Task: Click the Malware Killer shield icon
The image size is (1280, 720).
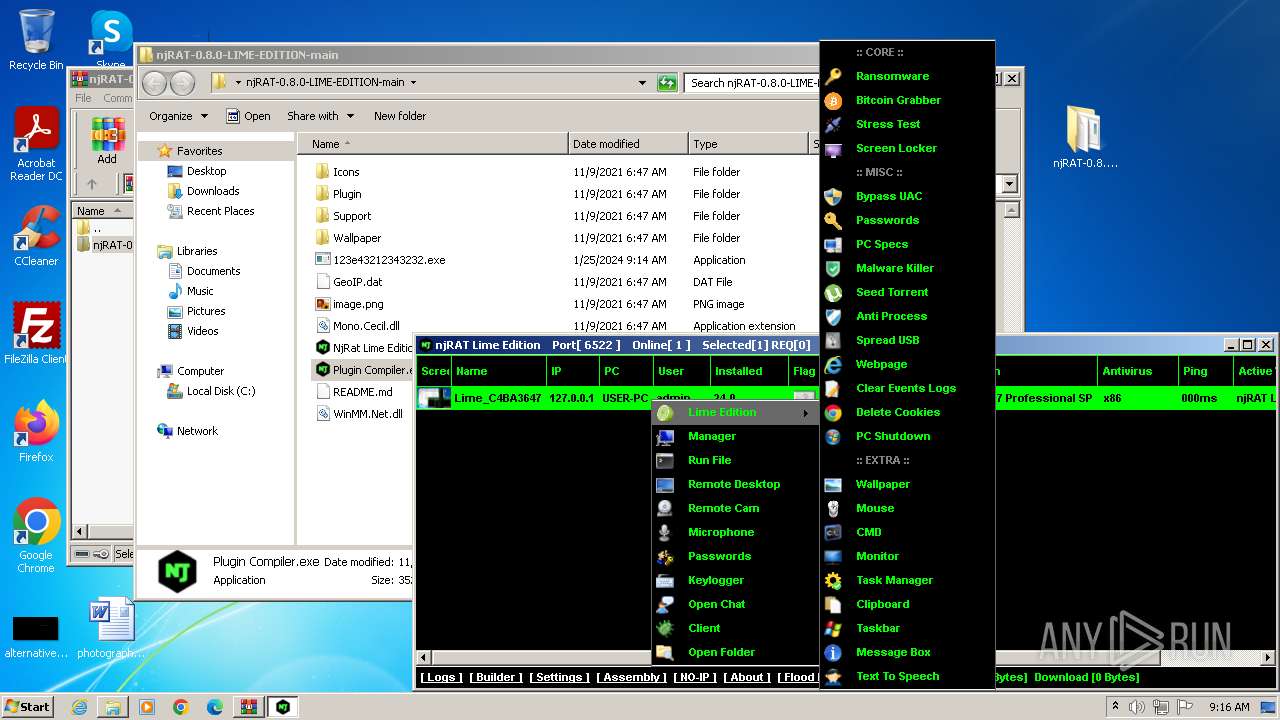Action: click(x=833, y=268)
